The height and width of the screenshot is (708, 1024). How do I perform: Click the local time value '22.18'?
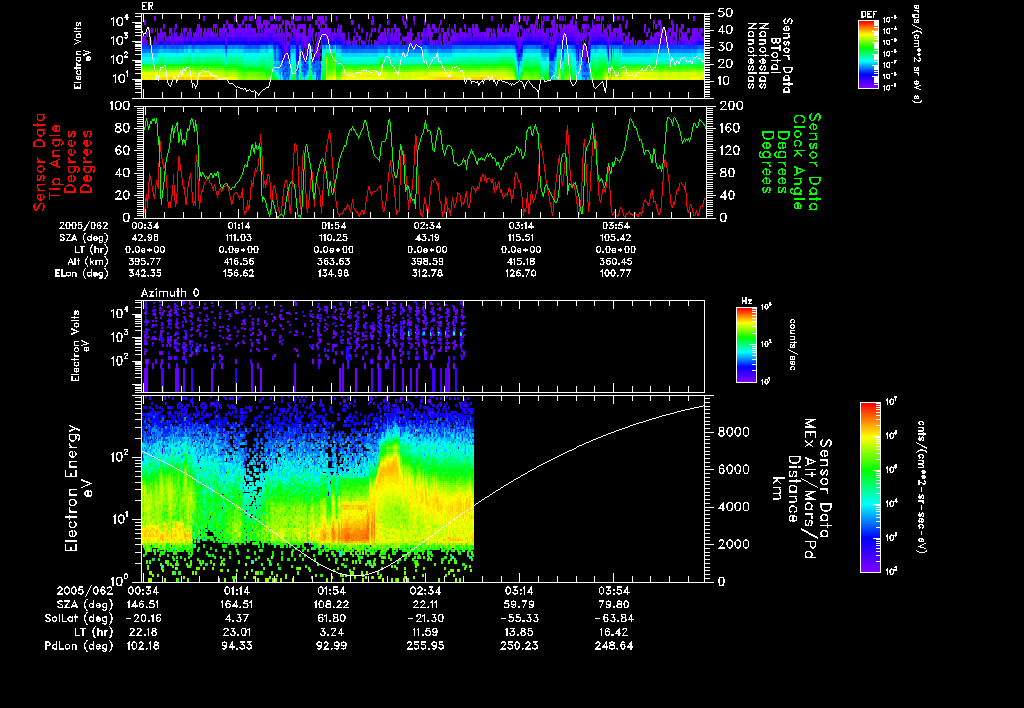coord(144,632)
